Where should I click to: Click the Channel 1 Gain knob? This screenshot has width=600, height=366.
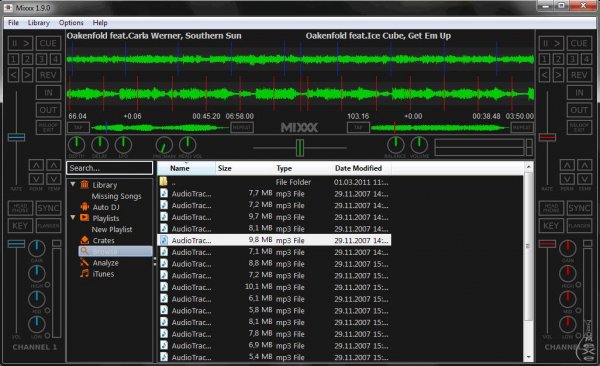[x=37, y=249]
